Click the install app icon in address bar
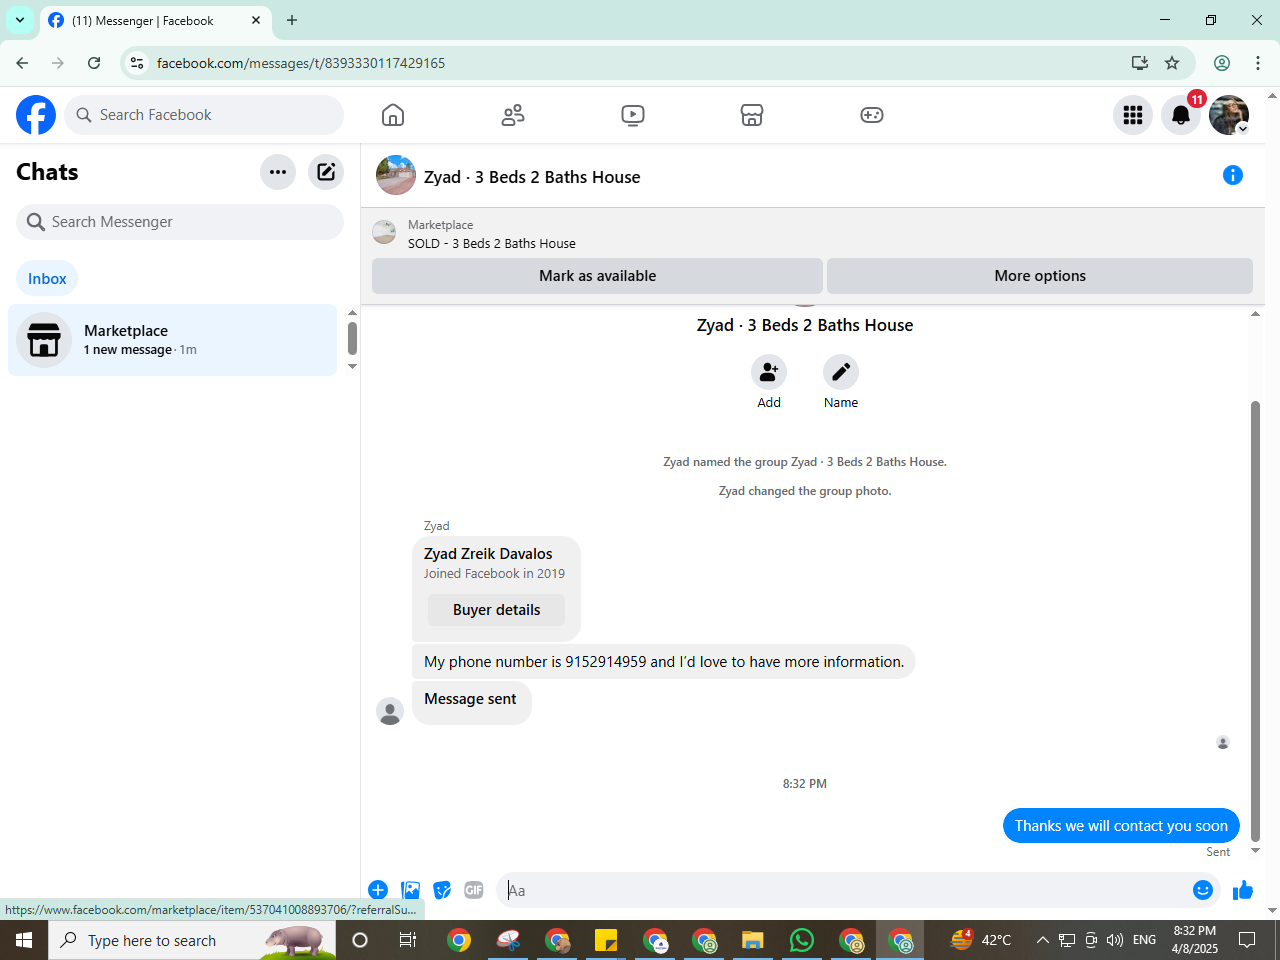This screenshot has width=1280, height=960. tap(1140, 63)
